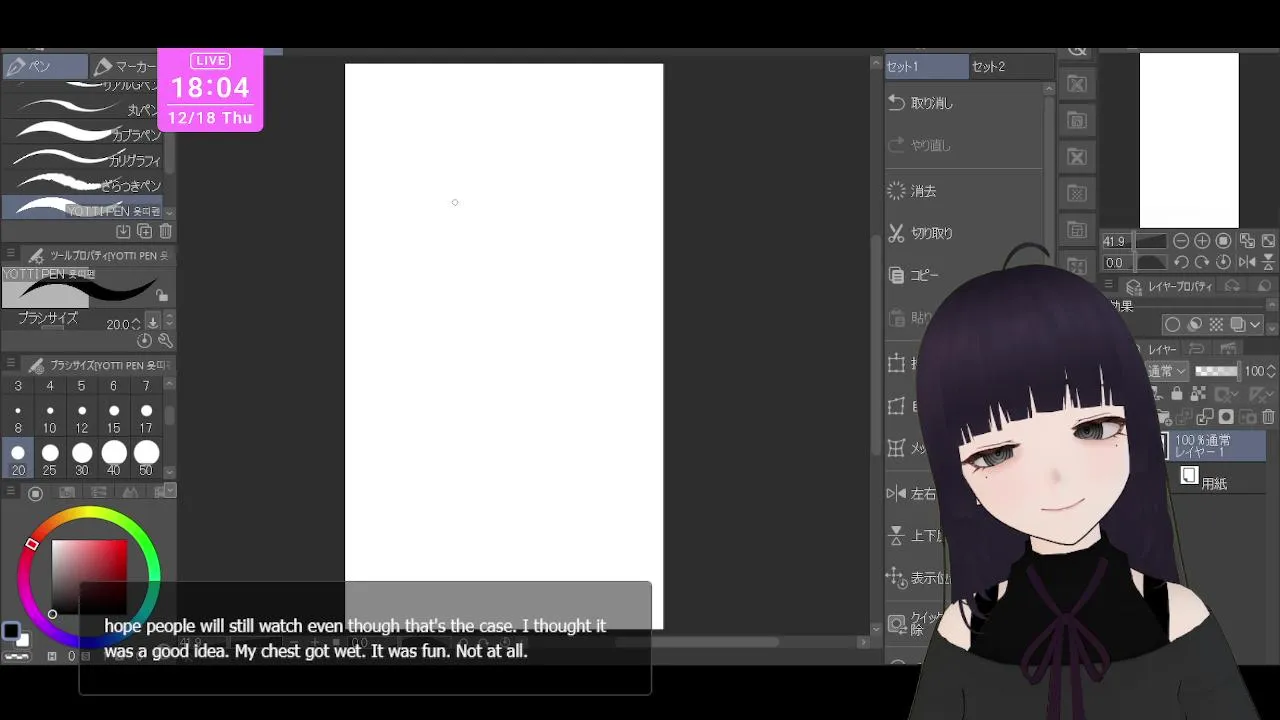The image size is (1280, 720).
Task: Adjust the layer opacity slider
Action: tap(1216, 371)
